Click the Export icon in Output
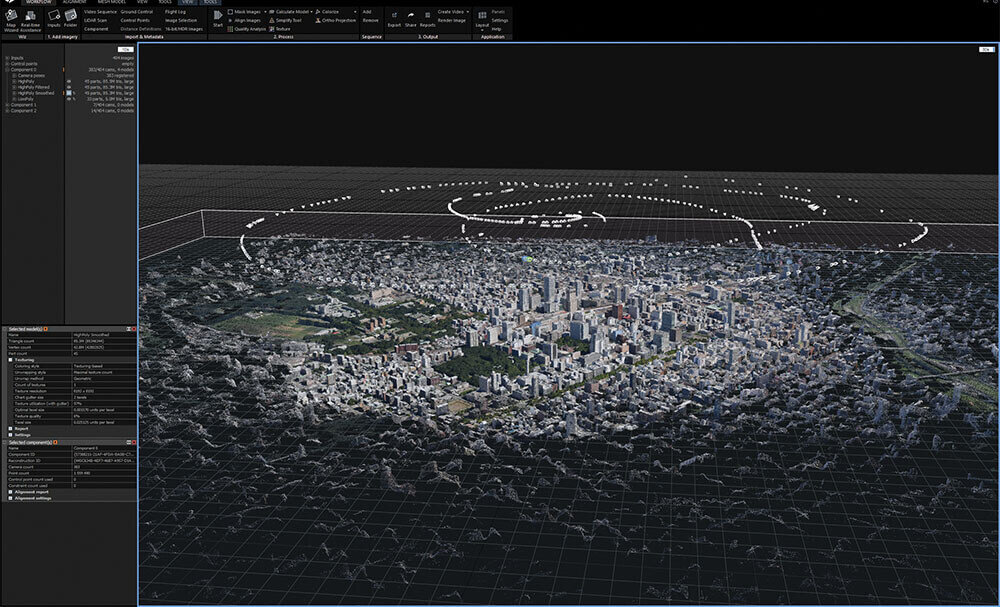The image size is (1000, 607). [x=393, y=15]
